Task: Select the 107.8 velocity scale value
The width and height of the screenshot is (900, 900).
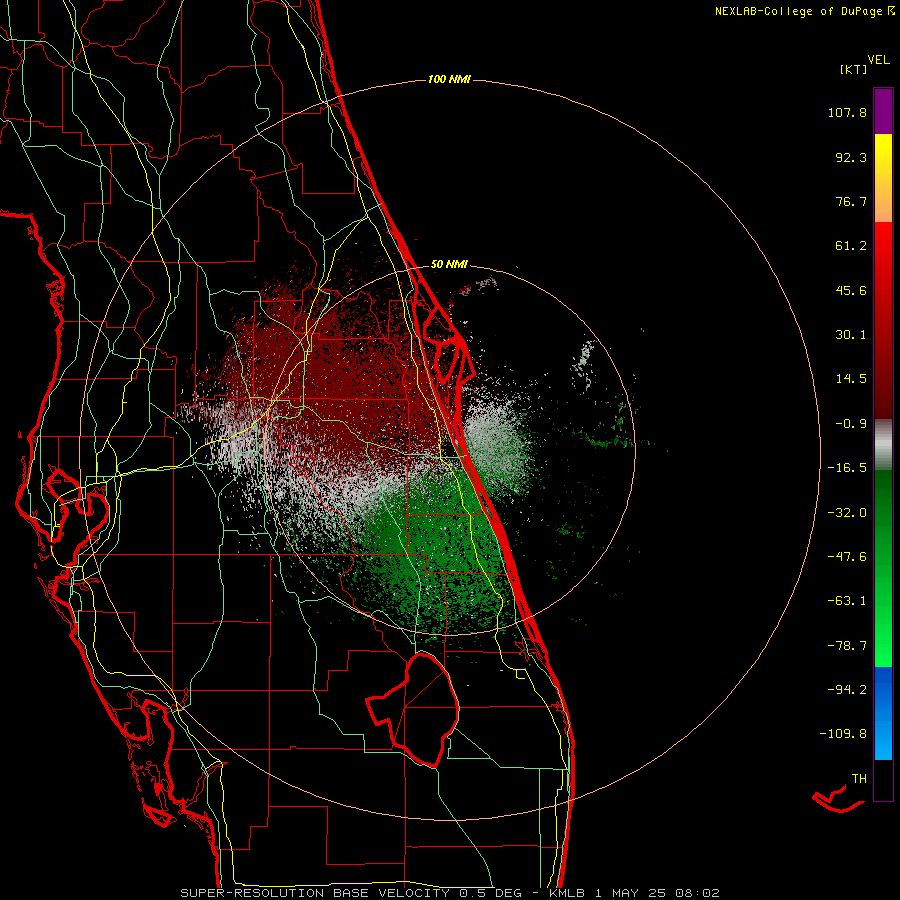Action: tap(847, 112)
